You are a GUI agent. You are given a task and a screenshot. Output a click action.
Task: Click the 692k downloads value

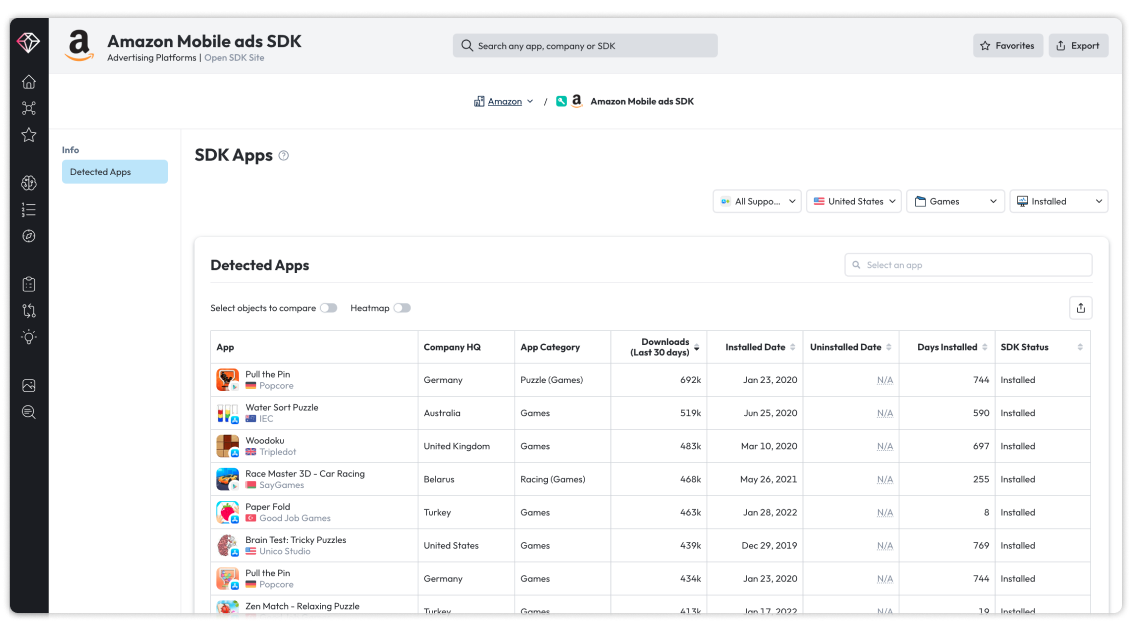tap(690, 380)
